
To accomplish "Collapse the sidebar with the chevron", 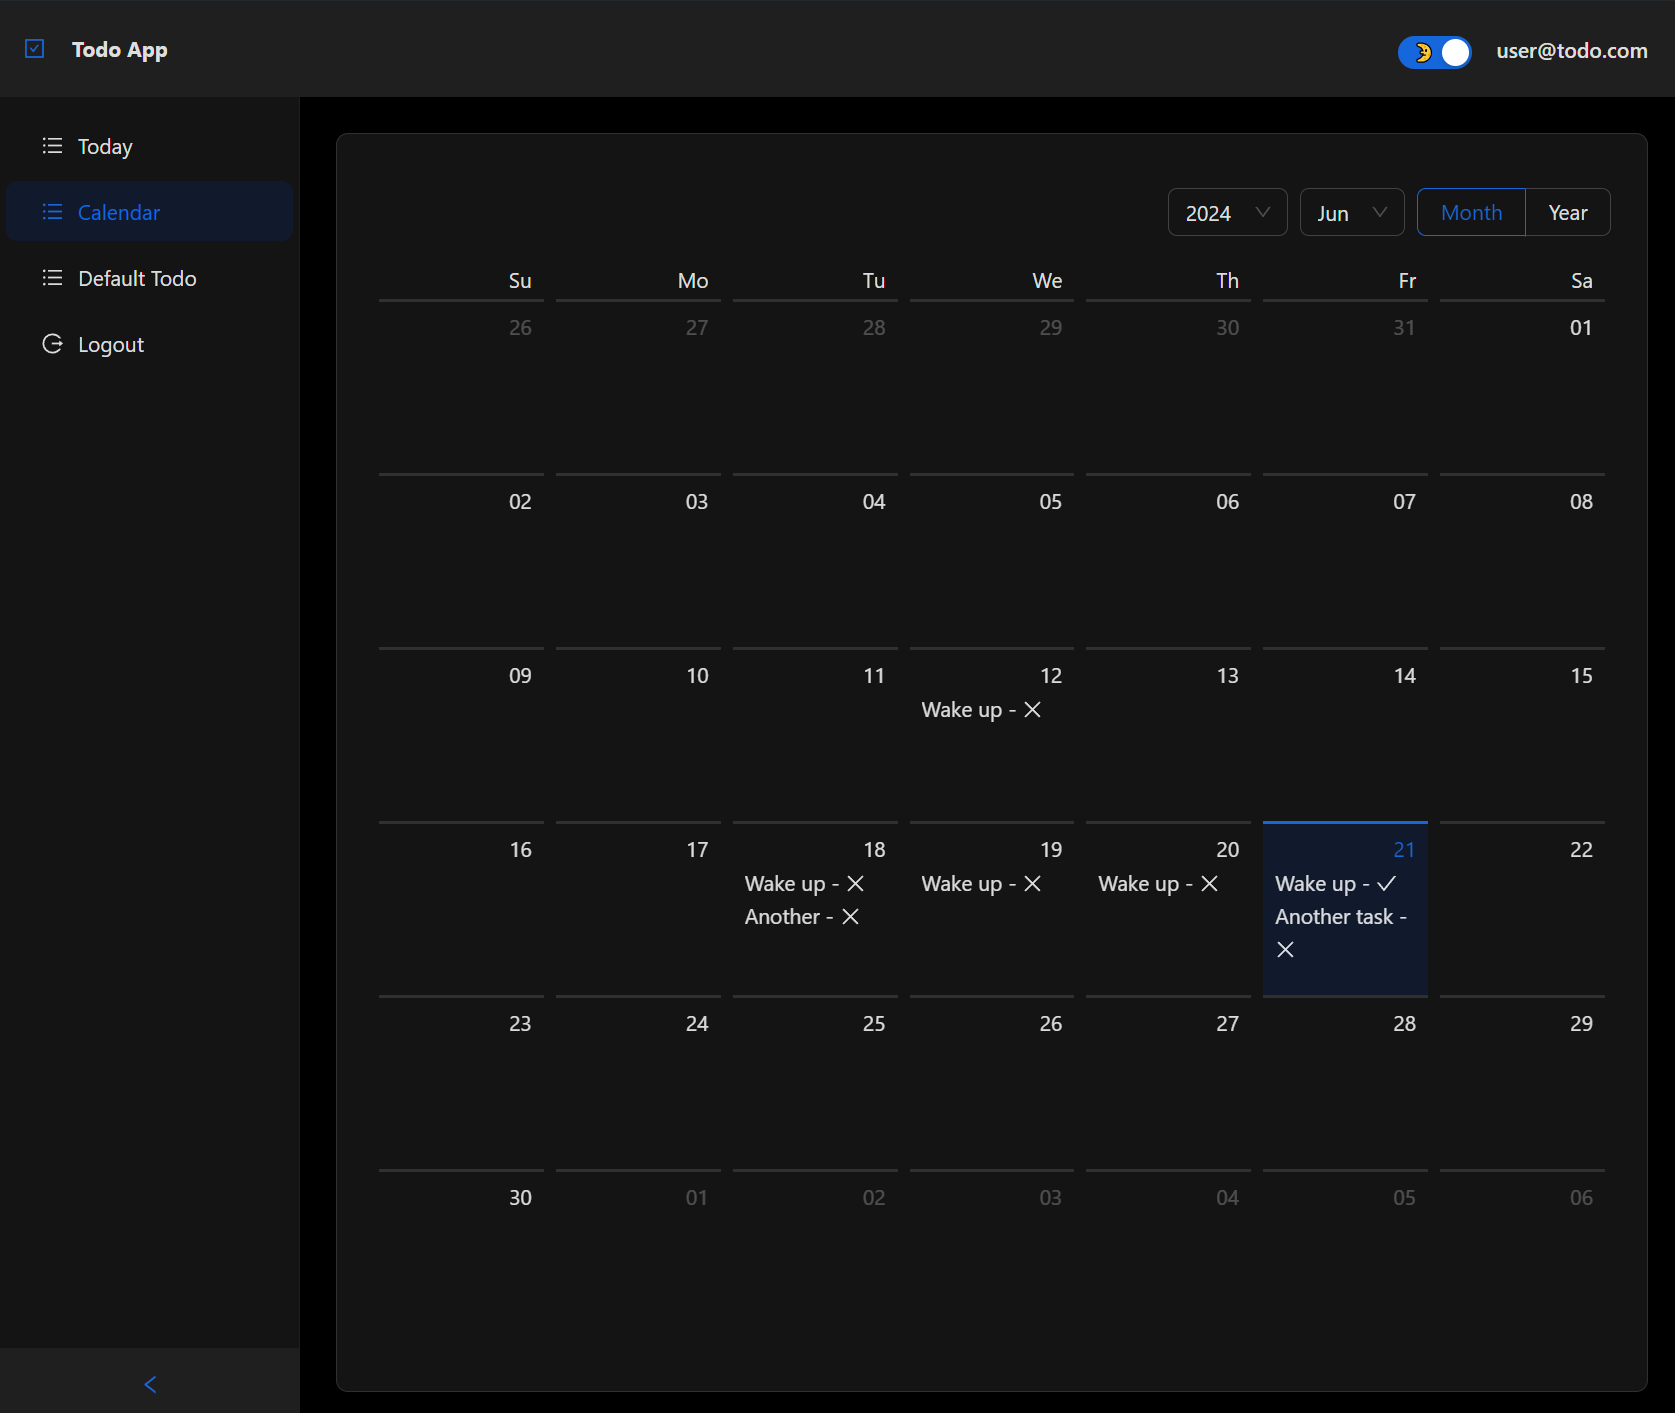I will pyautogui.click(x=149, y=1384).
